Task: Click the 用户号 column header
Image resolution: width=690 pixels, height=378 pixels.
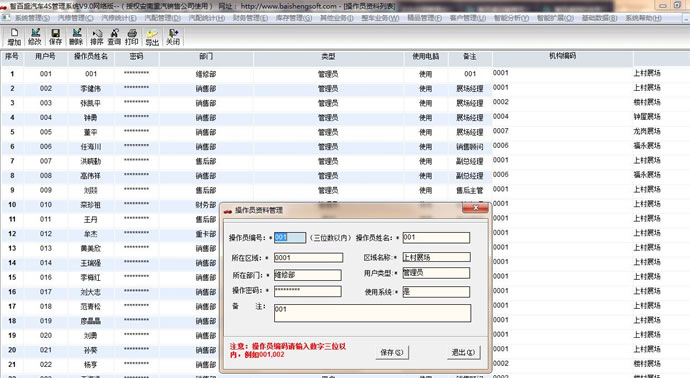Action: click(45, 56)
